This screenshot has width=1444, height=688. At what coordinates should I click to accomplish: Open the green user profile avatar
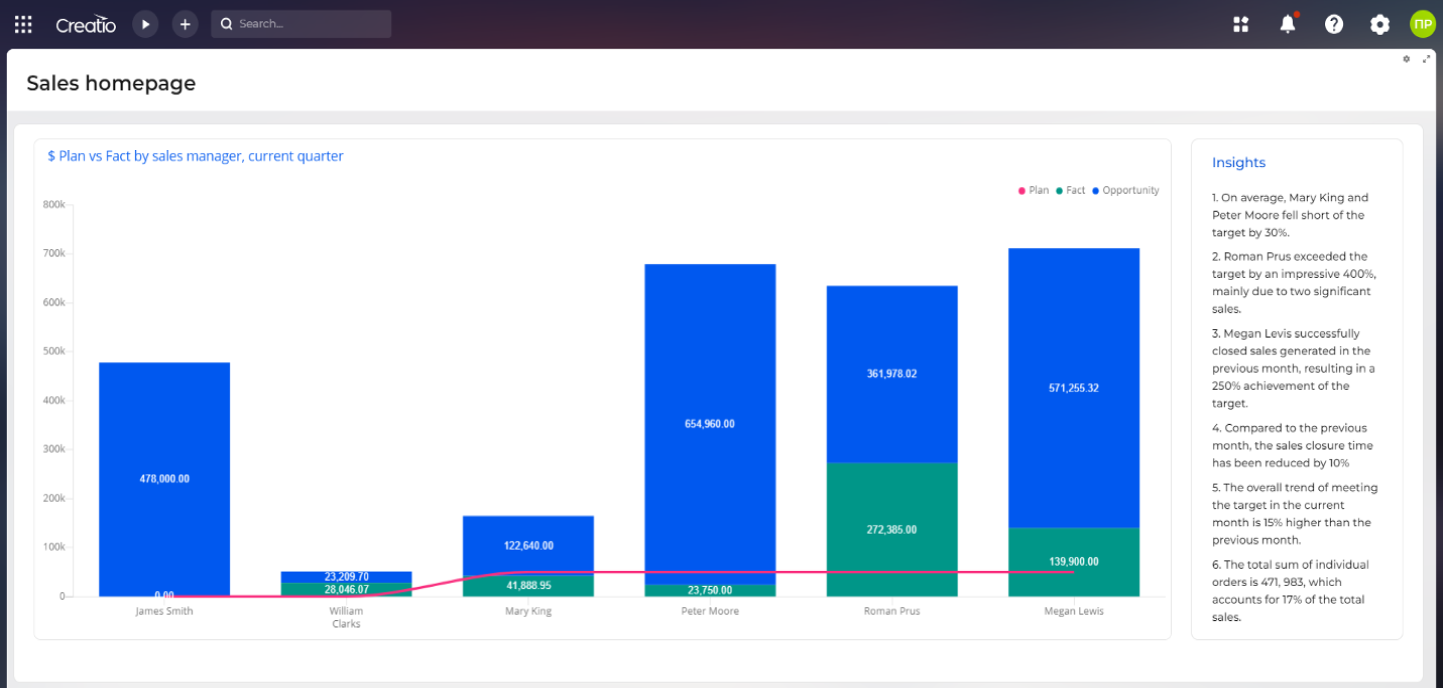[x=1422, y=24]
